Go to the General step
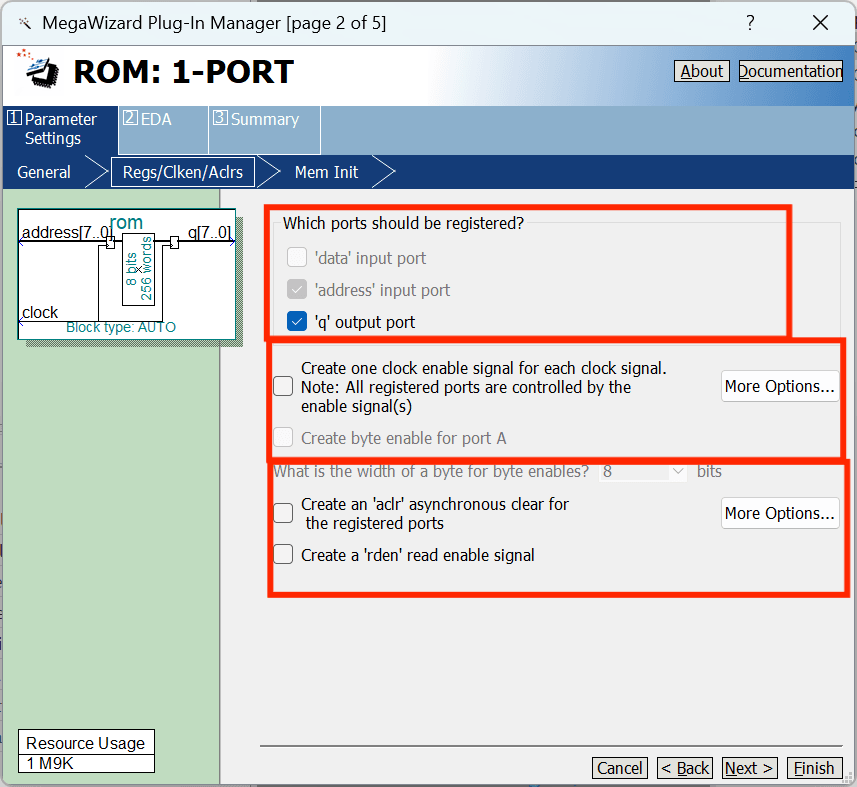The height and width of the screenshot is (787, 857). click(x=44, y=172)
